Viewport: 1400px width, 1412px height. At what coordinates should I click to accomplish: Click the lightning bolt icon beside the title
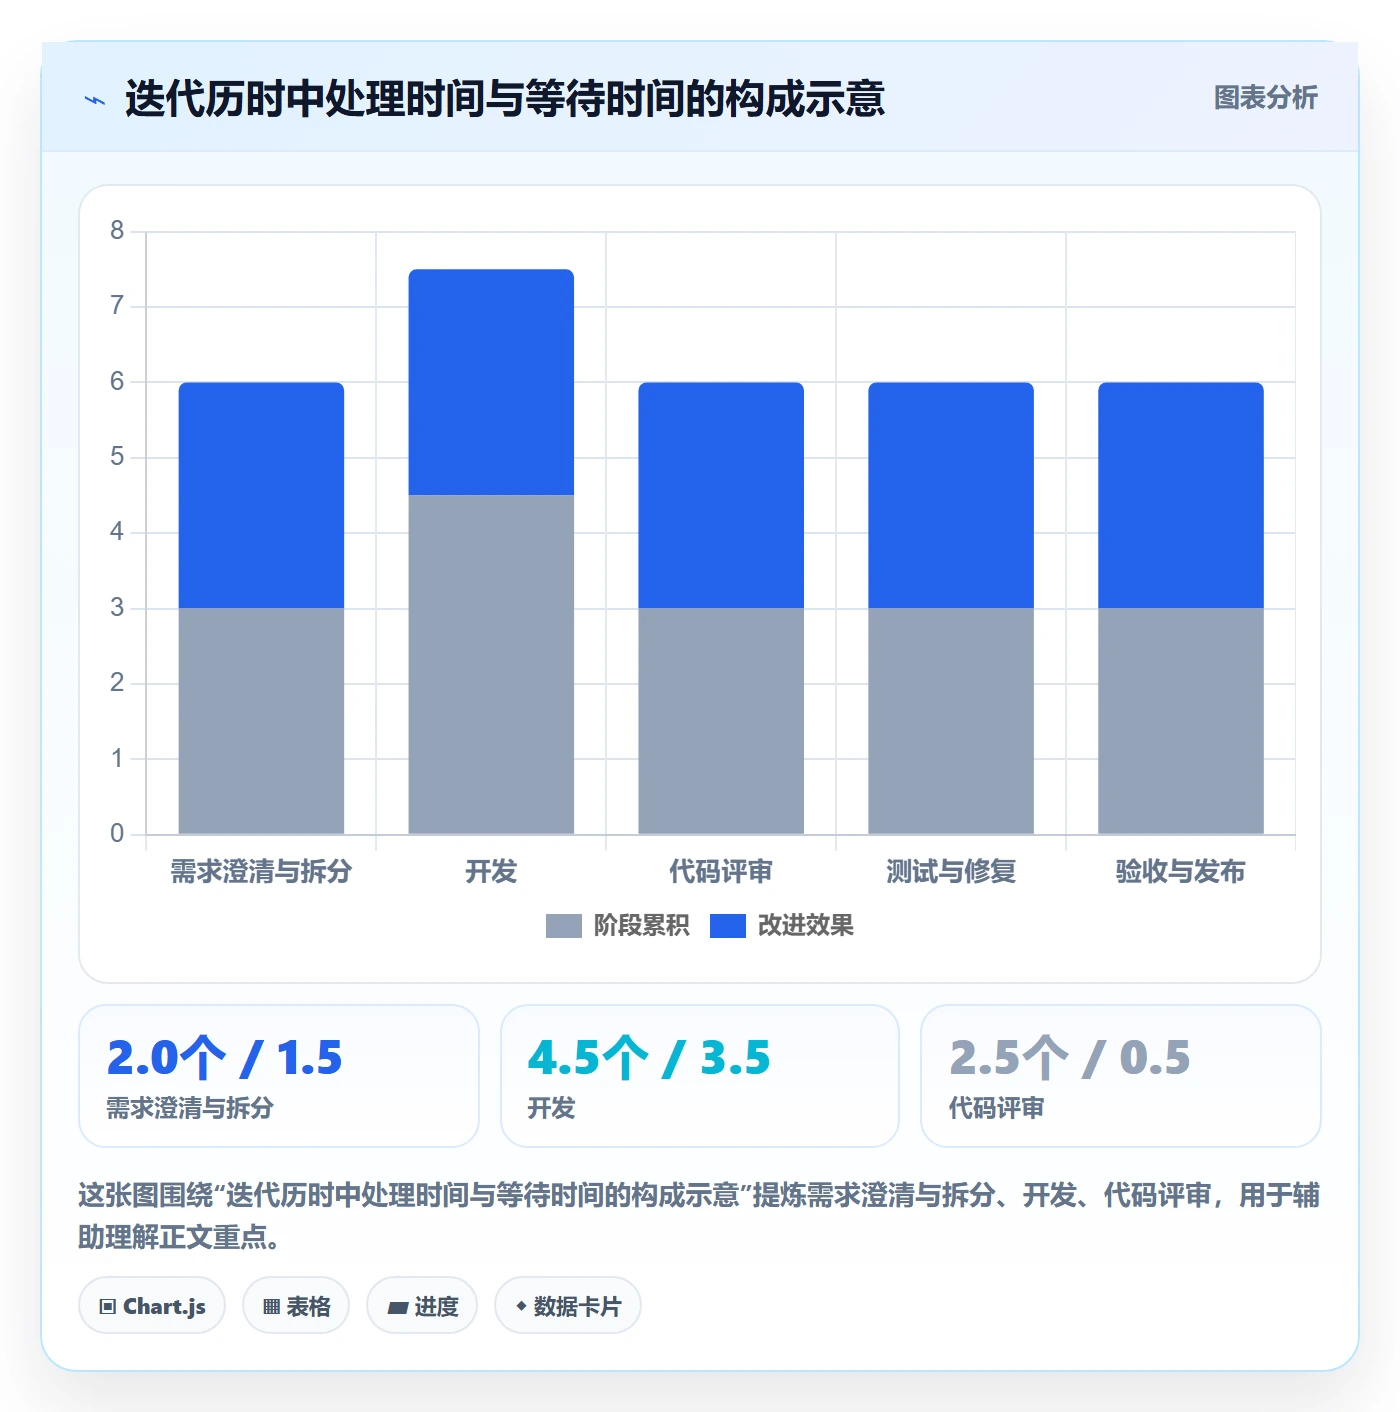point(95,100)
